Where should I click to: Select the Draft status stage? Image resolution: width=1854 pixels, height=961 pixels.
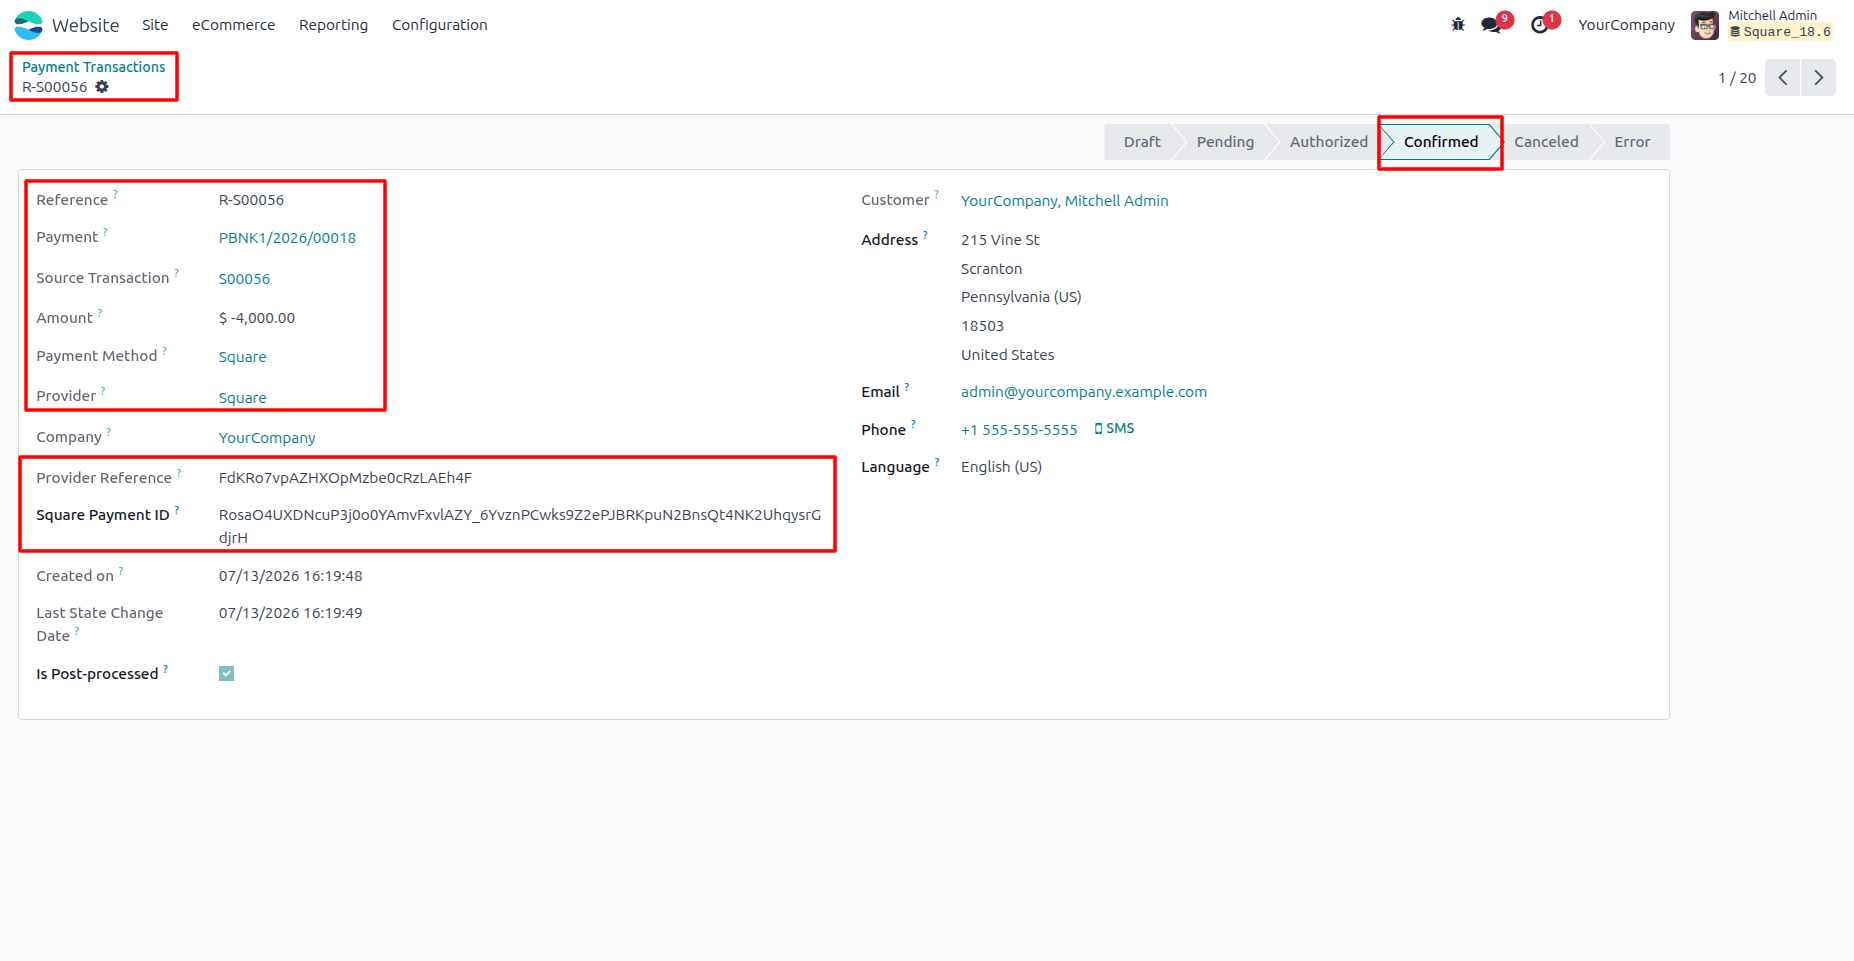1141,142
